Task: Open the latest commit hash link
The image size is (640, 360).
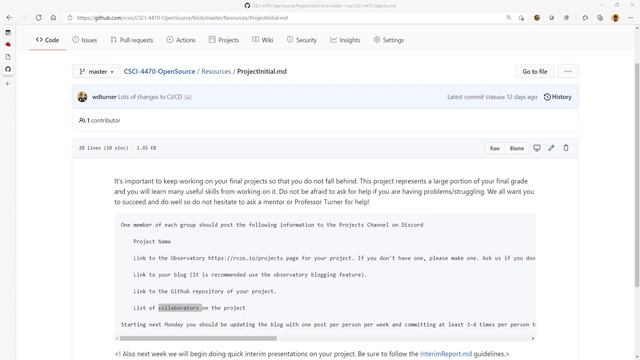Action: click(495, 97)
